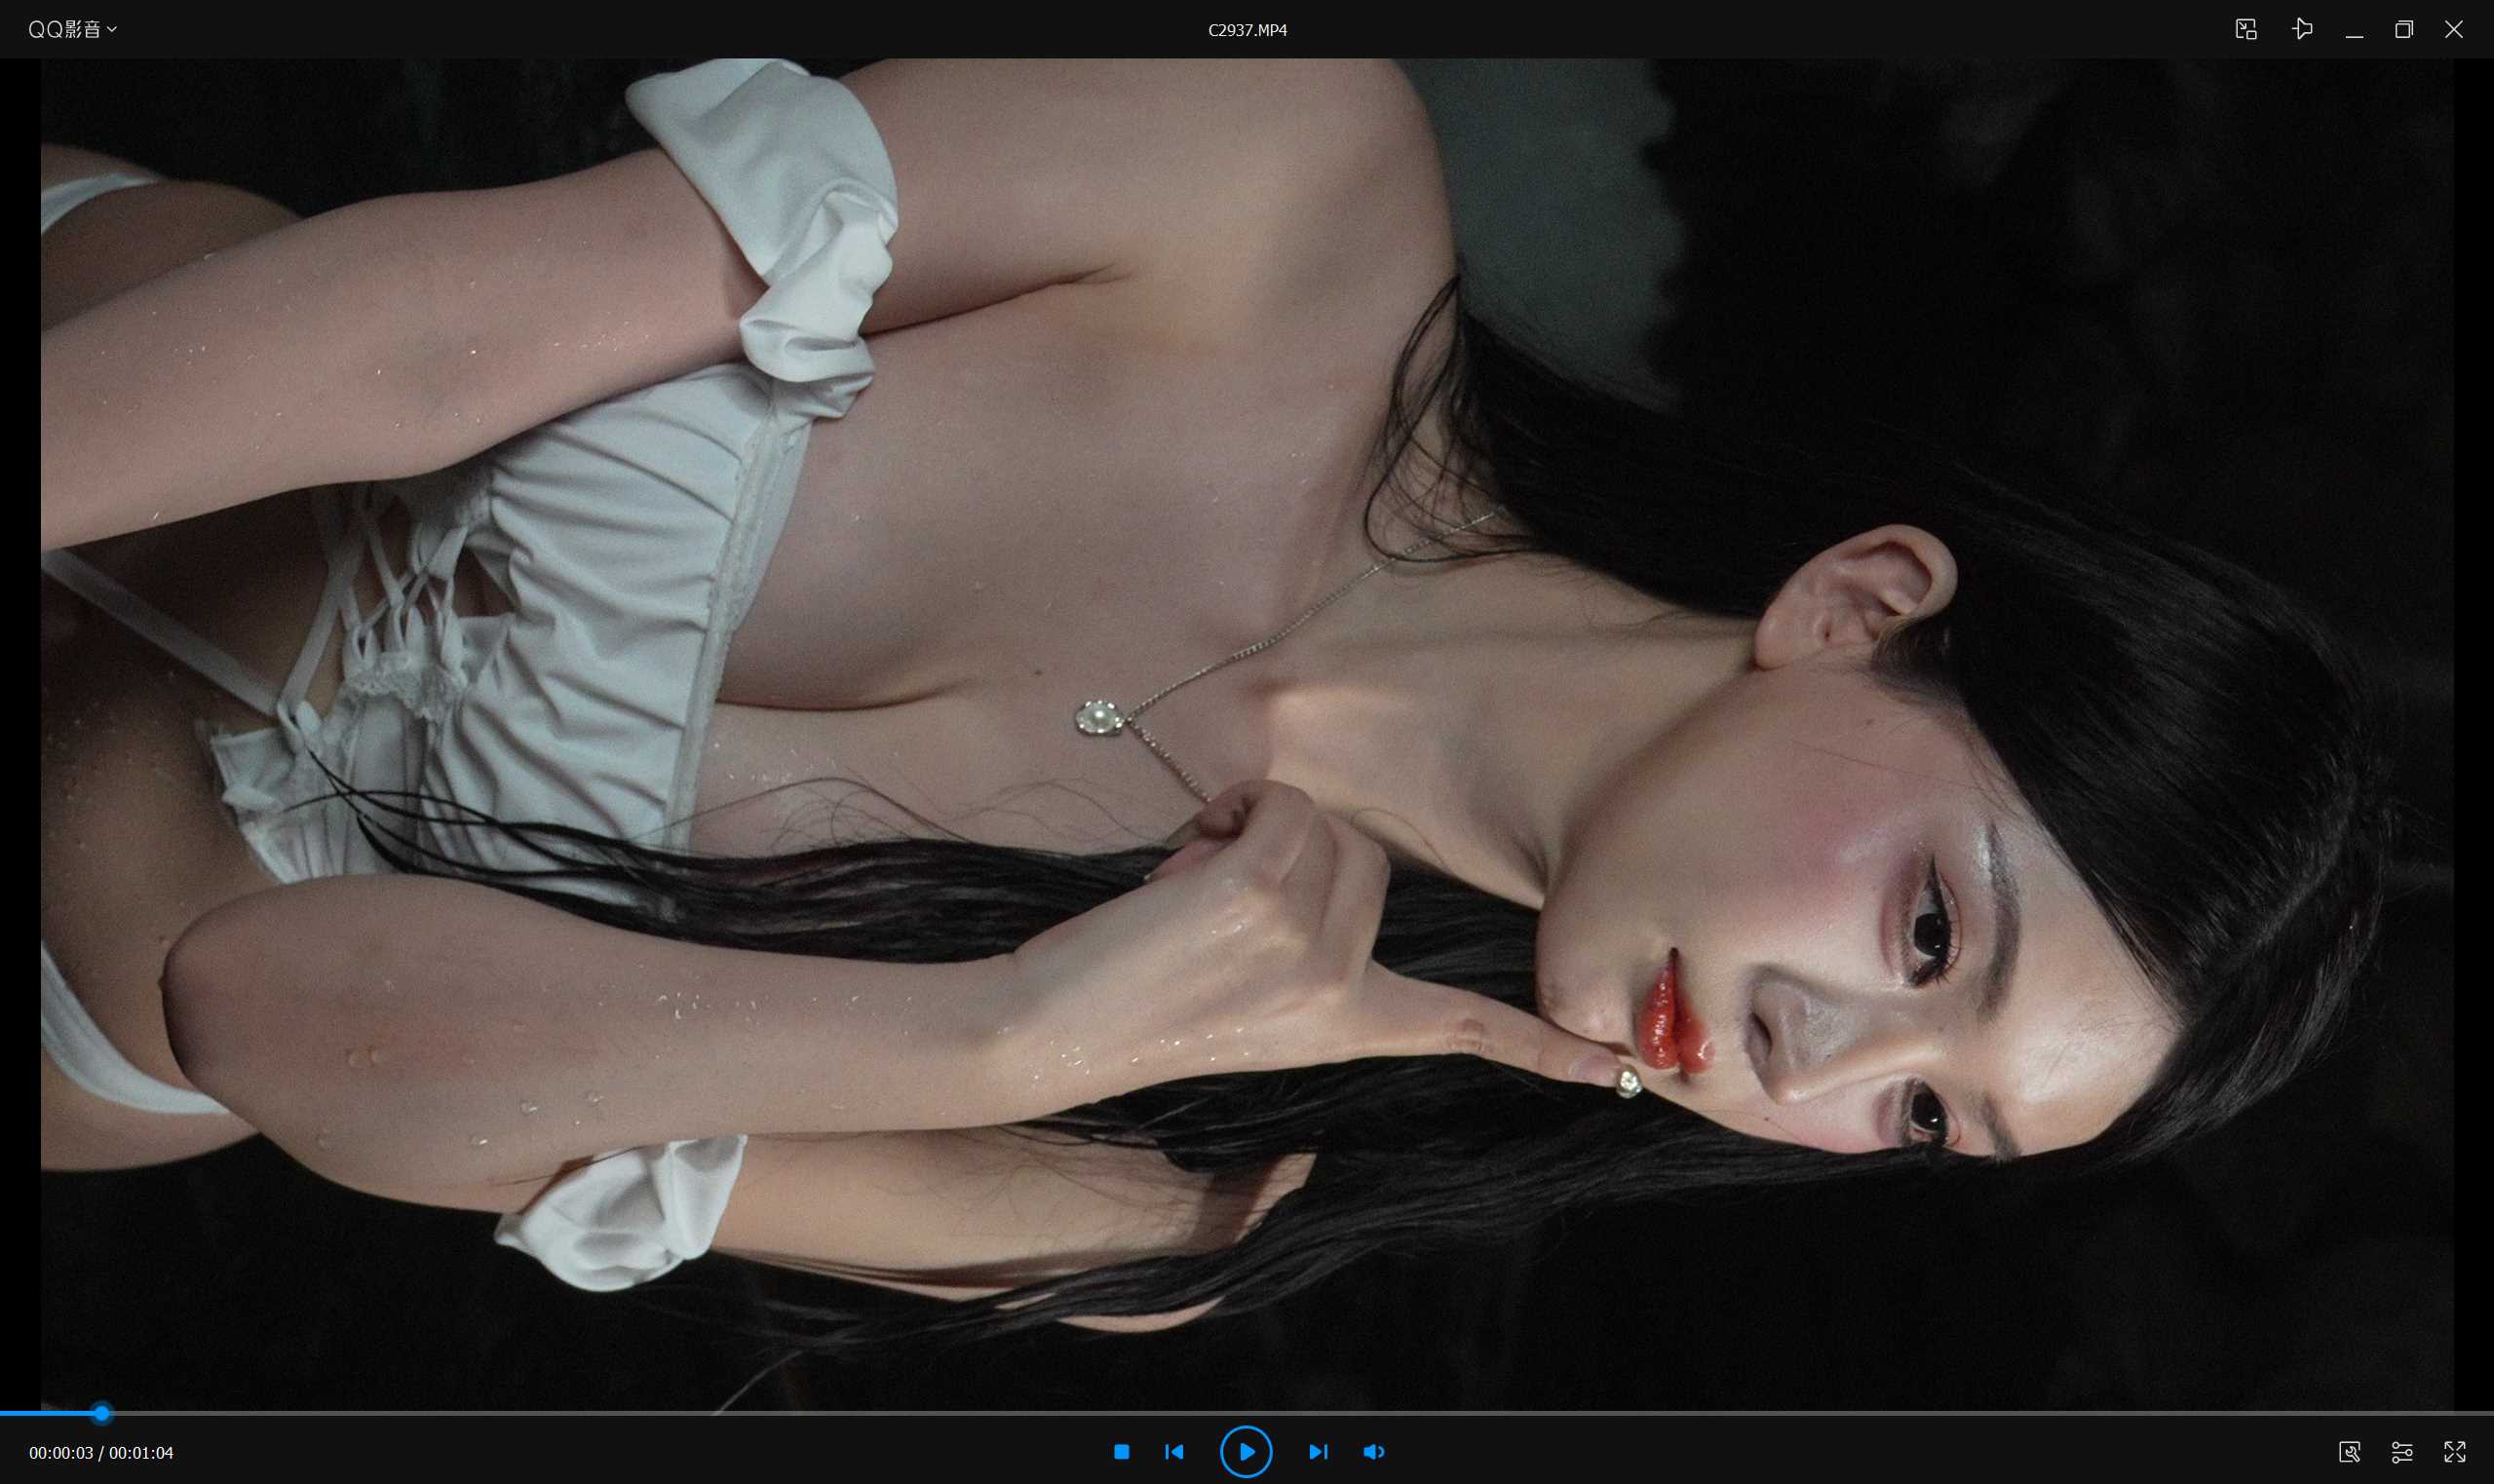Click the blue progress bar handle

coord(101,1413)
